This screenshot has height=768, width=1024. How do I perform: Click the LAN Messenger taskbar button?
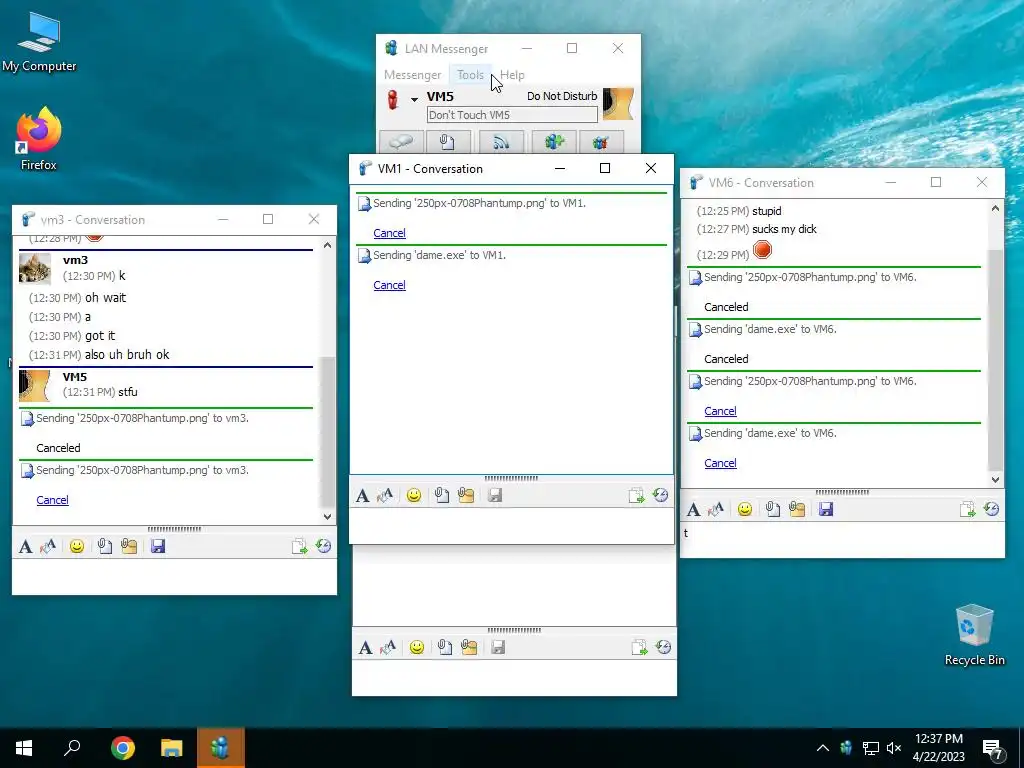221,748
